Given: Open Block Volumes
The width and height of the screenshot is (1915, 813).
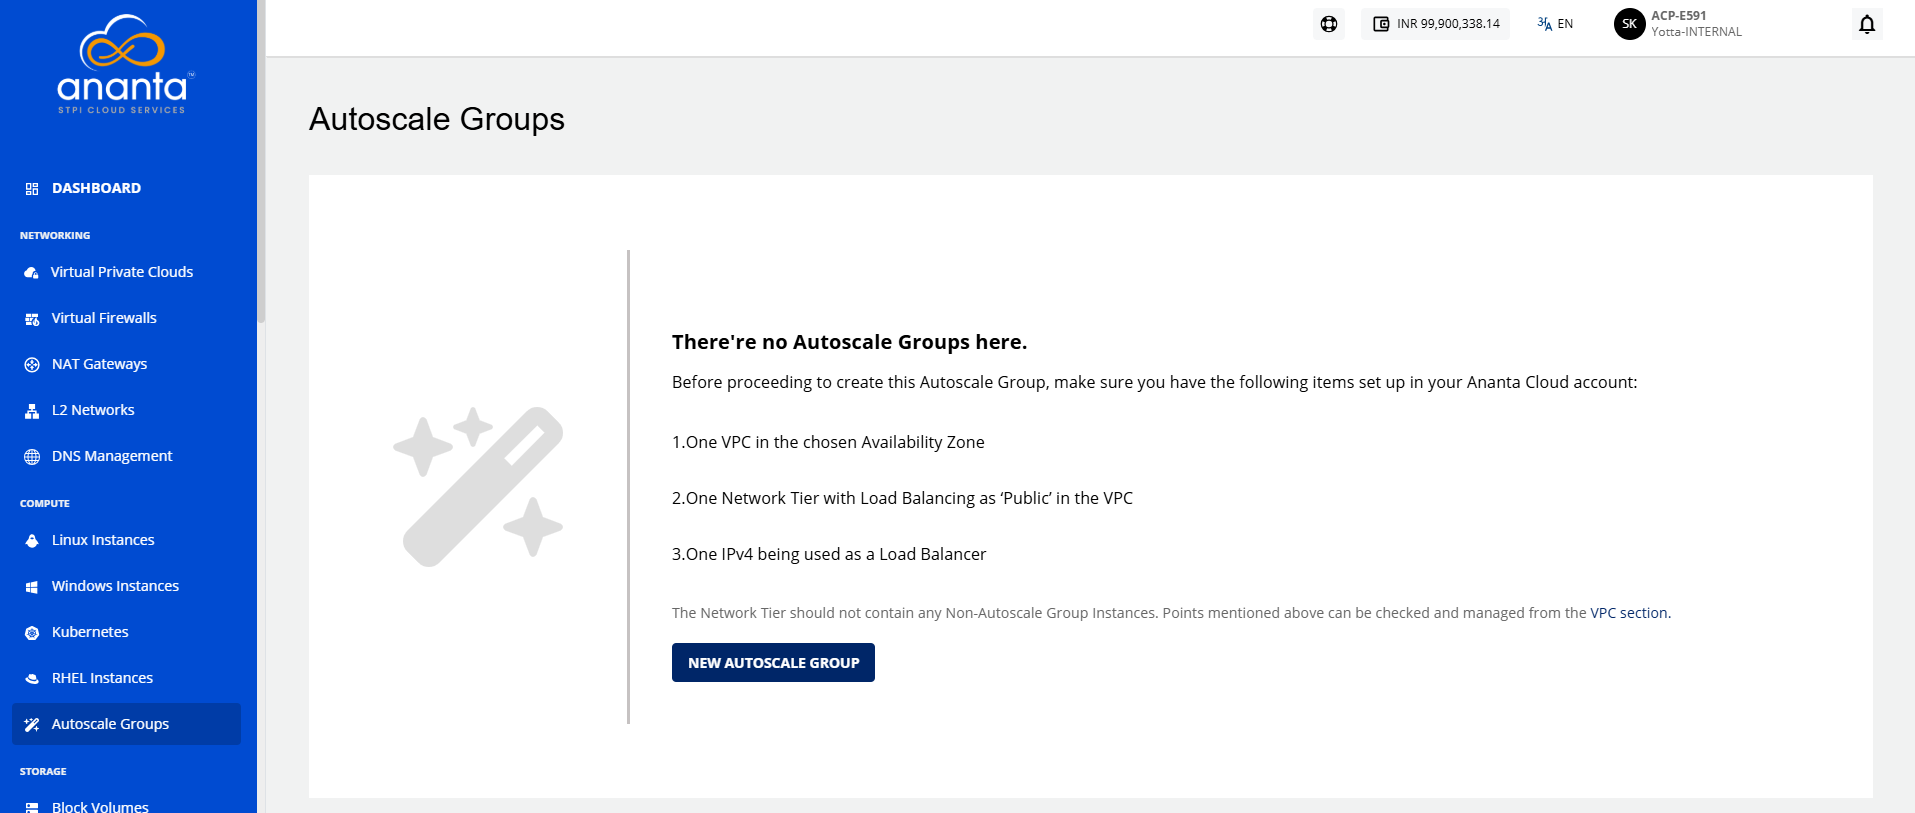Looking at the screenshot, I should 100,806.
